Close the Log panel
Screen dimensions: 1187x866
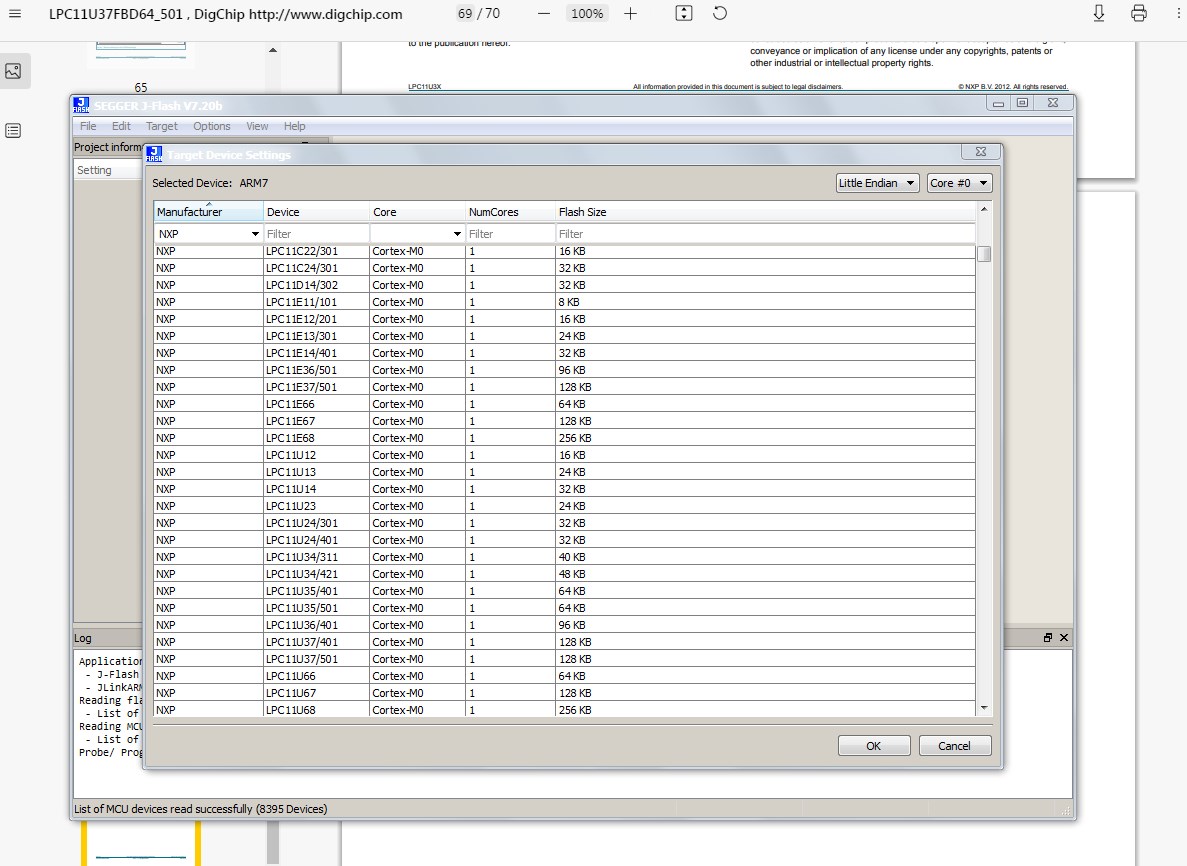(1064, 638)
